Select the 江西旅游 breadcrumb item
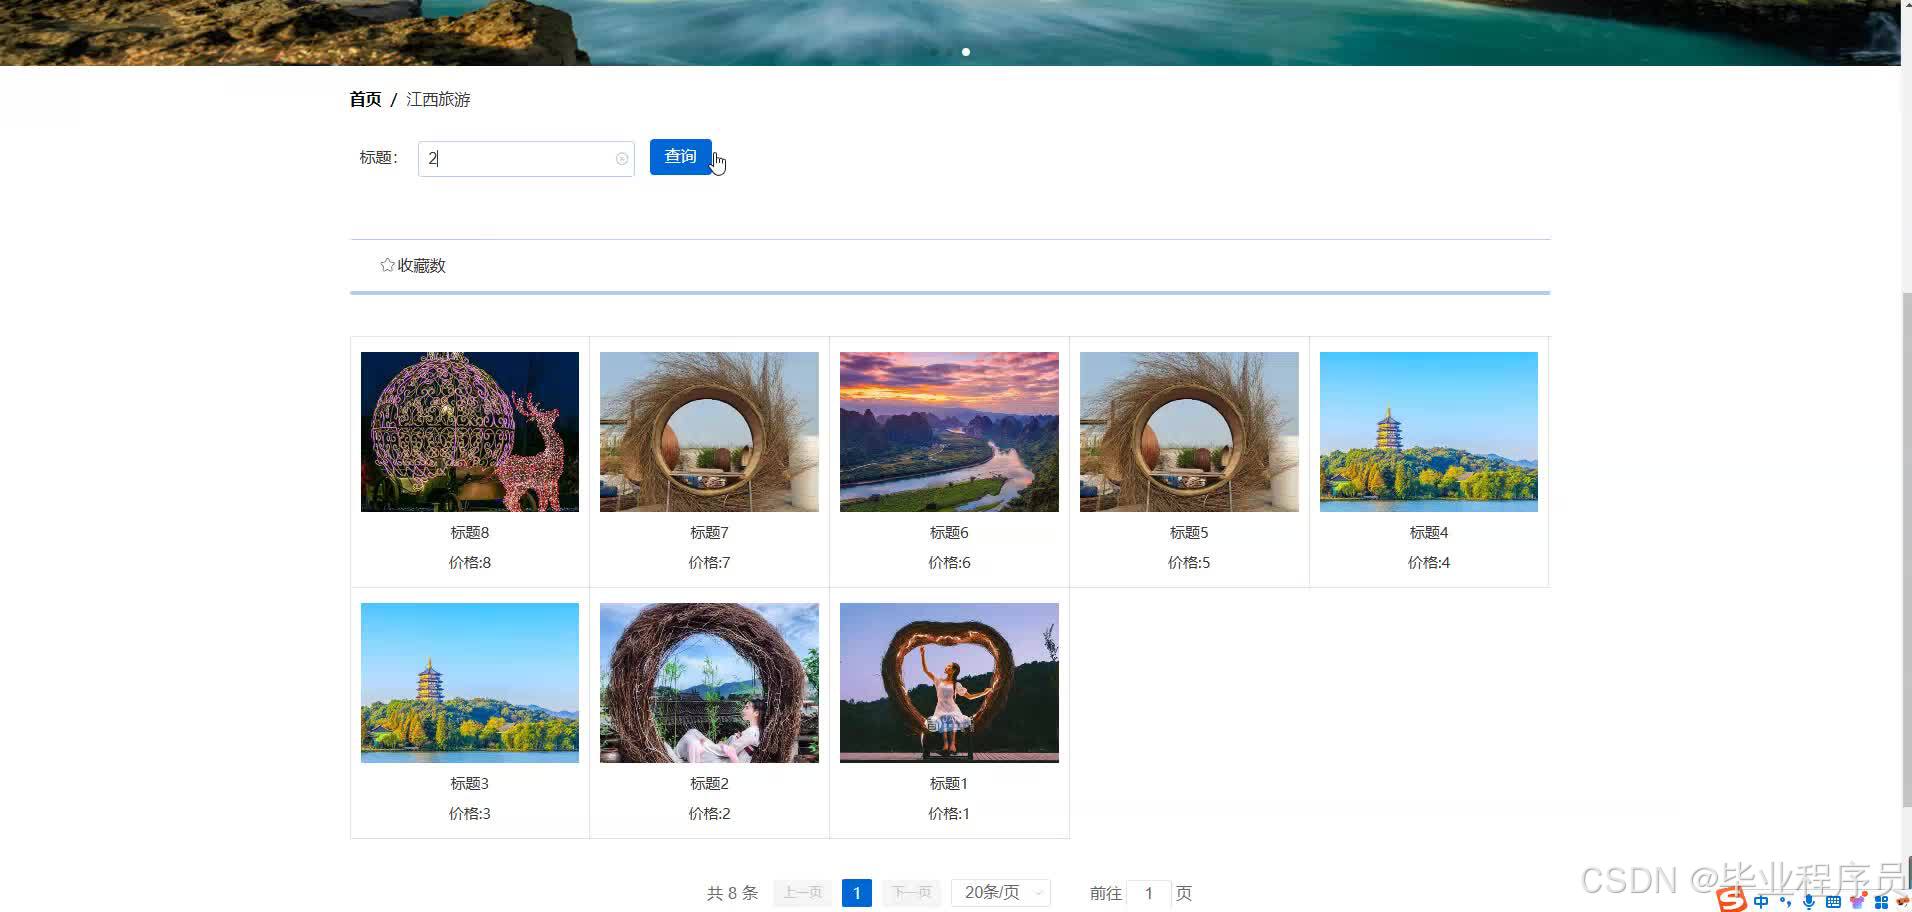Viewport: 1912px width, 912px height. tap(438, 99)
